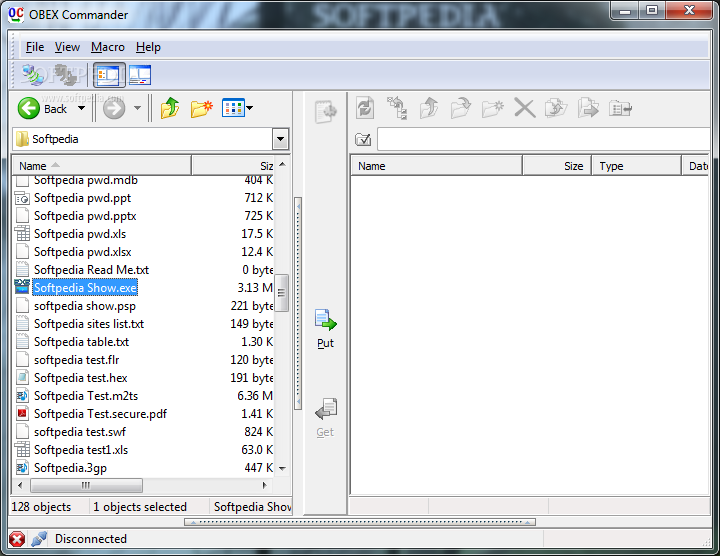This screenshot has height=556, width=720.
Task: Sort local files by Name column
Action: pyautogui.click(x=101, y=166)
